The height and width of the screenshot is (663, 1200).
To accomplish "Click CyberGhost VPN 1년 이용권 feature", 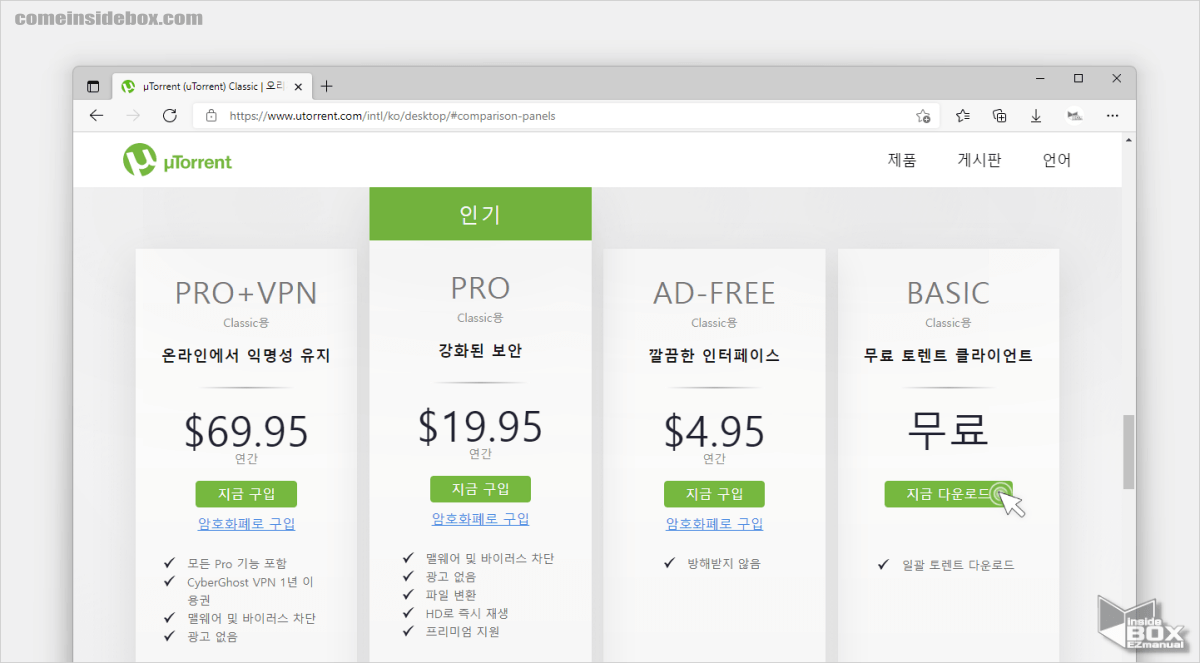I will tap(250, 590).
